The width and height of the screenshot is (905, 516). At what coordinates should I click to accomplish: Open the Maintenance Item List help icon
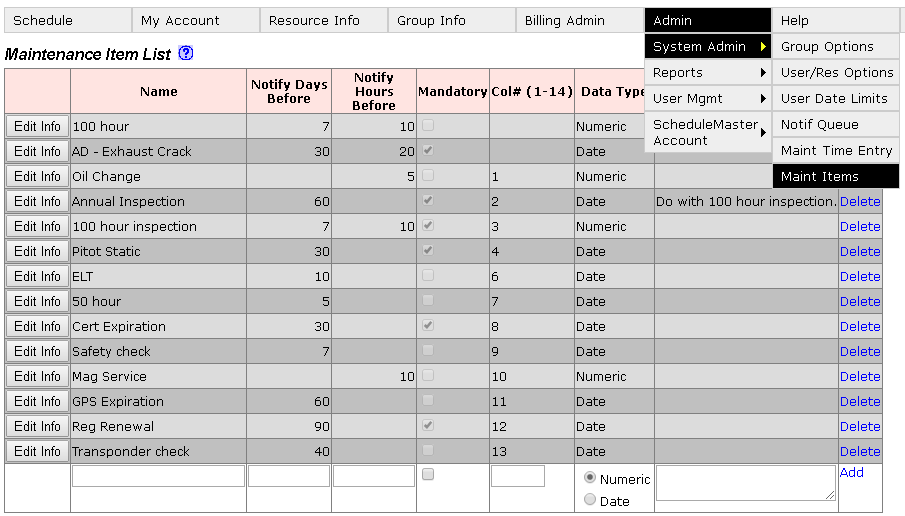[186, 53]
